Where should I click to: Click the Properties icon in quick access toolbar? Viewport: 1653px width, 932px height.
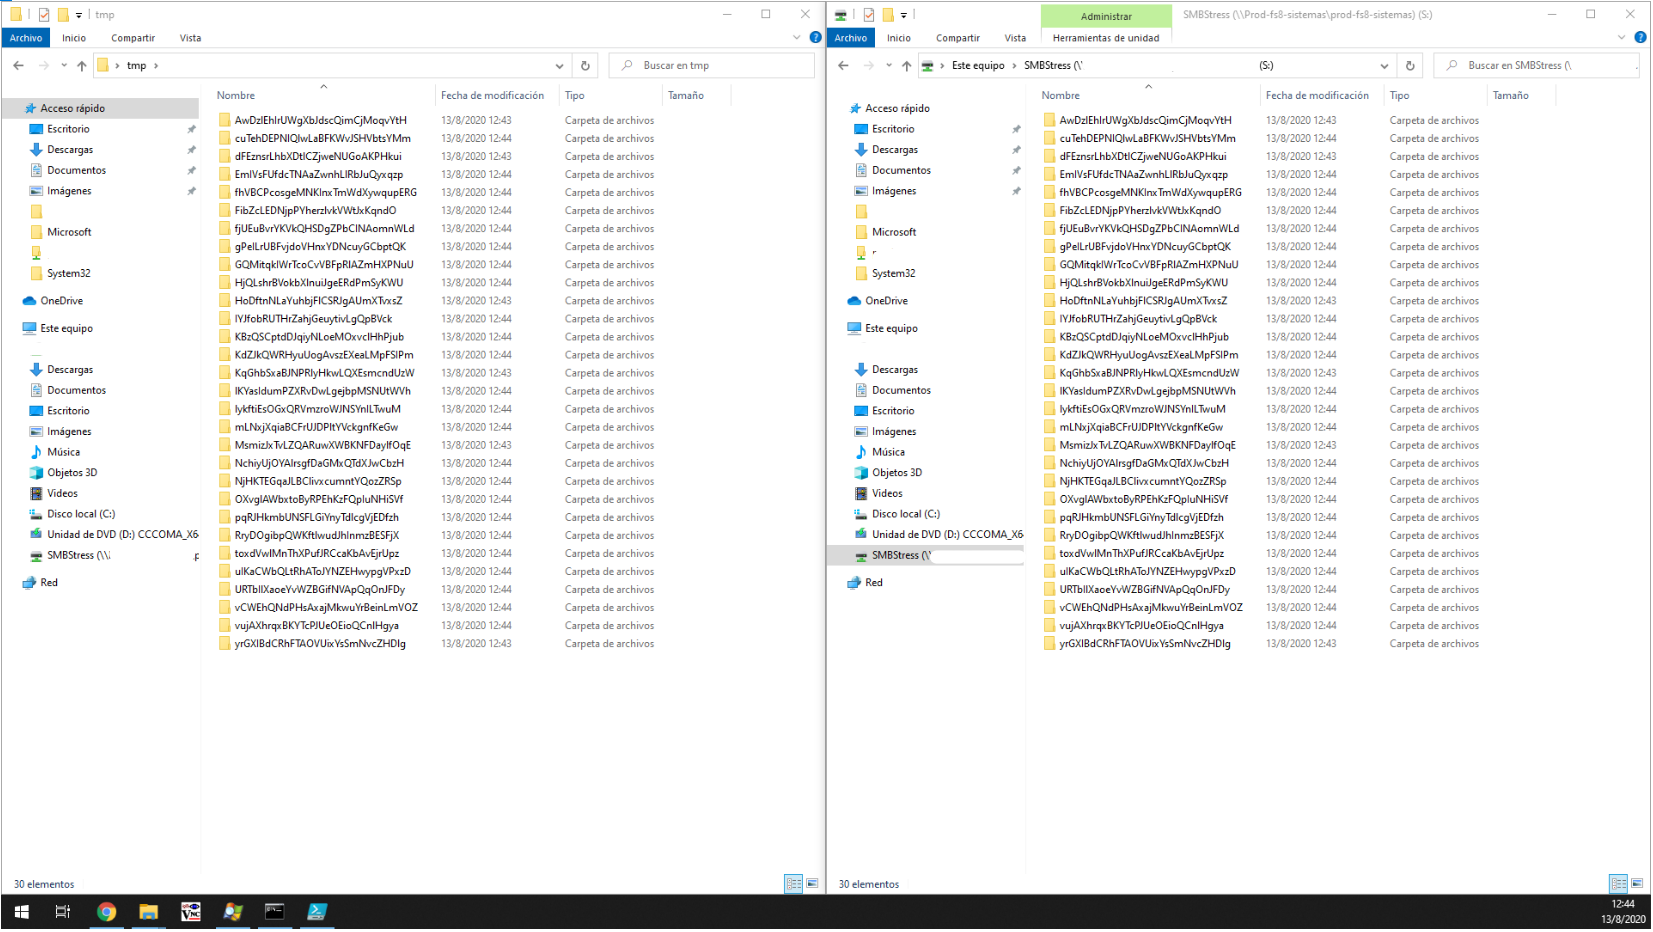pyautogui.click(x=42, y=15)
